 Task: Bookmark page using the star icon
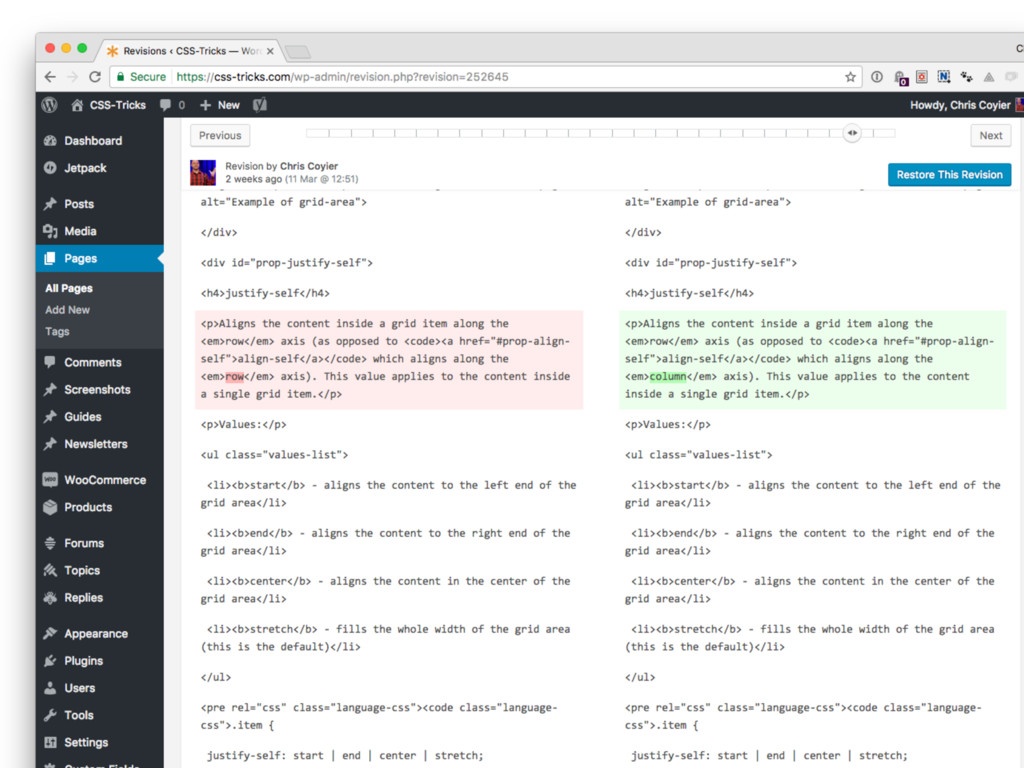tap(850, 77)
